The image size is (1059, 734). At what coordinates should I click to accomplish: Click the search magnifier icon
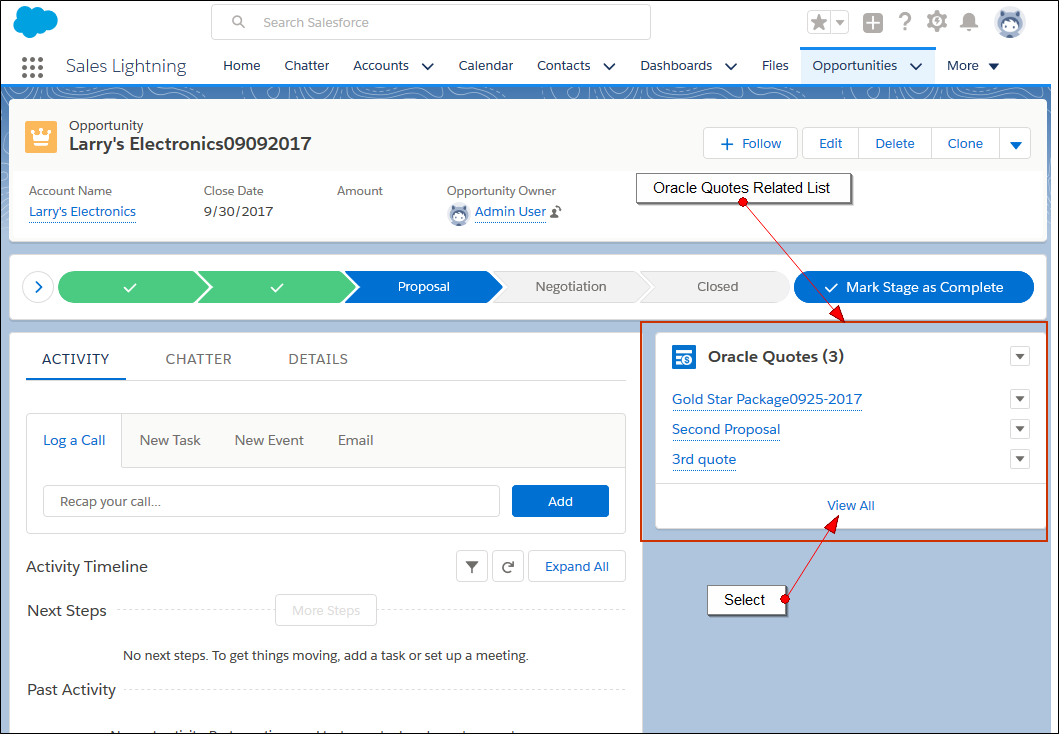238,22
